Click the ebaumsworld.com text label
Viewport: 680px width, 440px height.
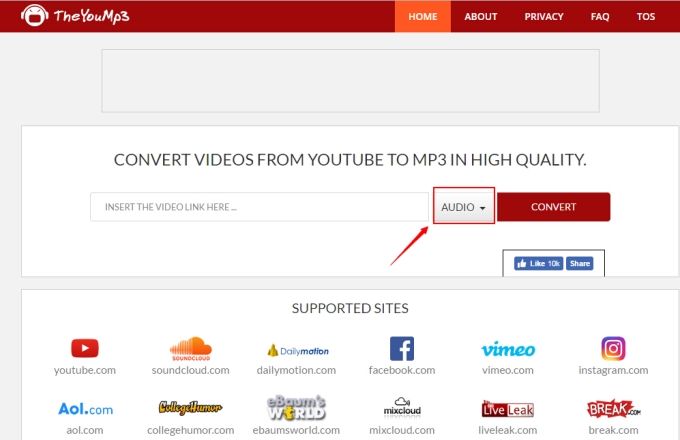tap(296, 430)
